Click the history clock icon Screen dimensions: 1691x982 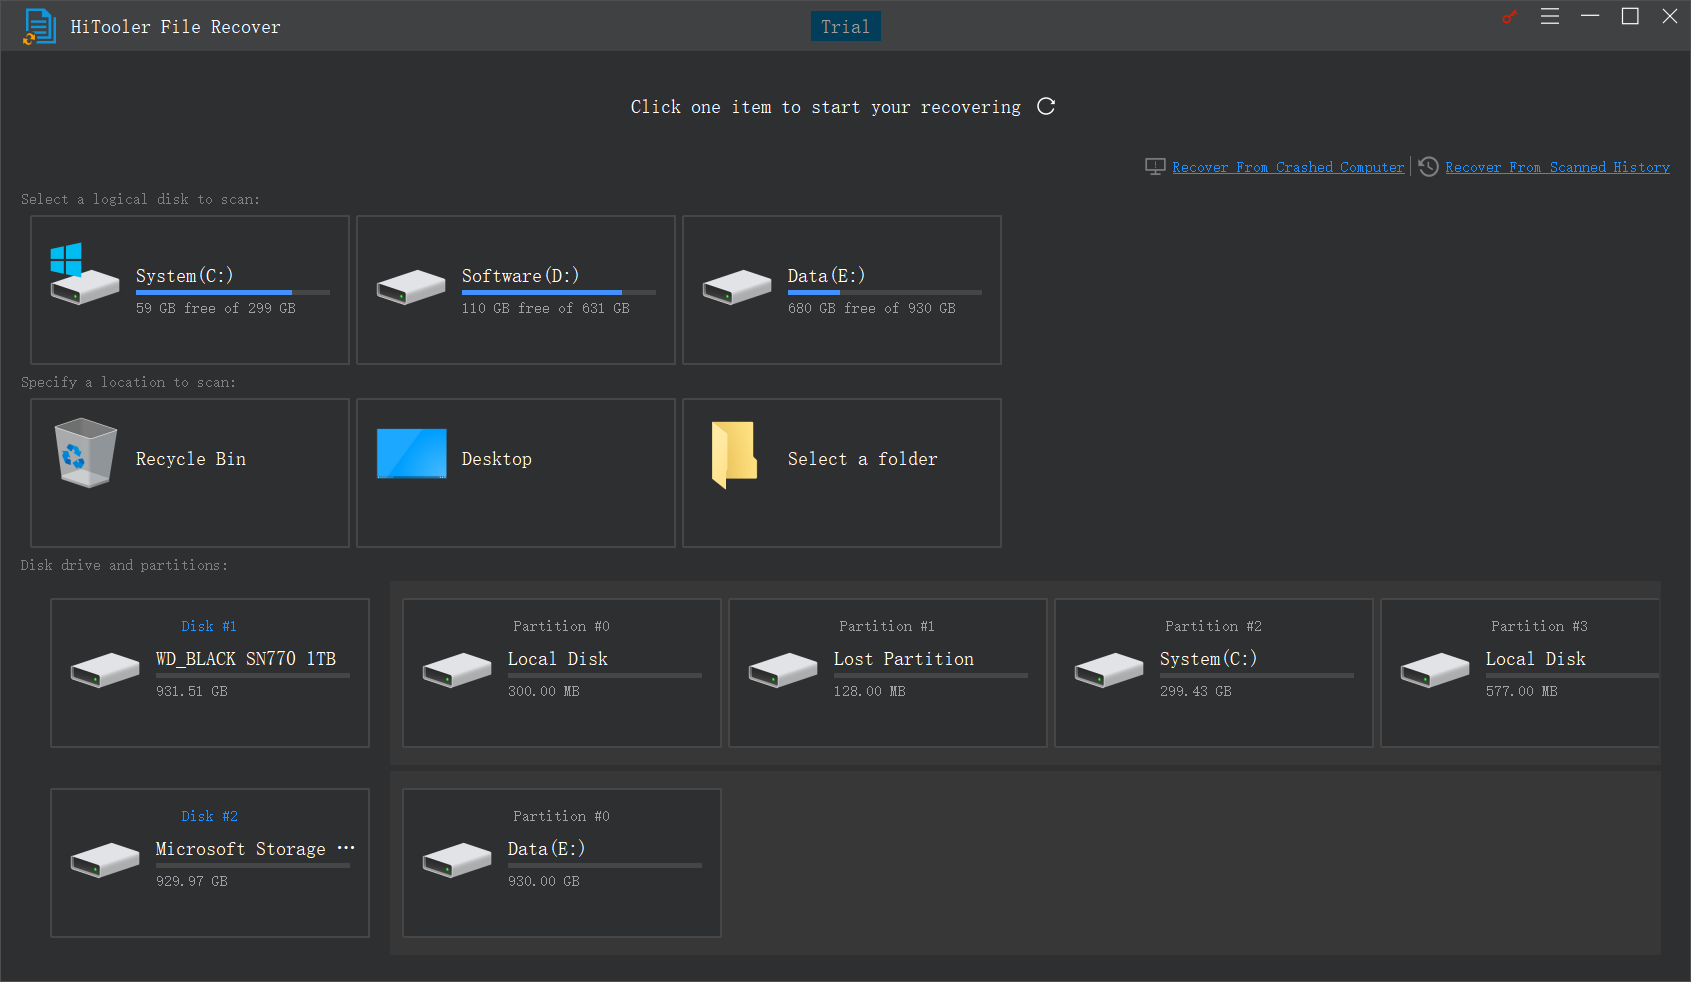pos(1427,166)
